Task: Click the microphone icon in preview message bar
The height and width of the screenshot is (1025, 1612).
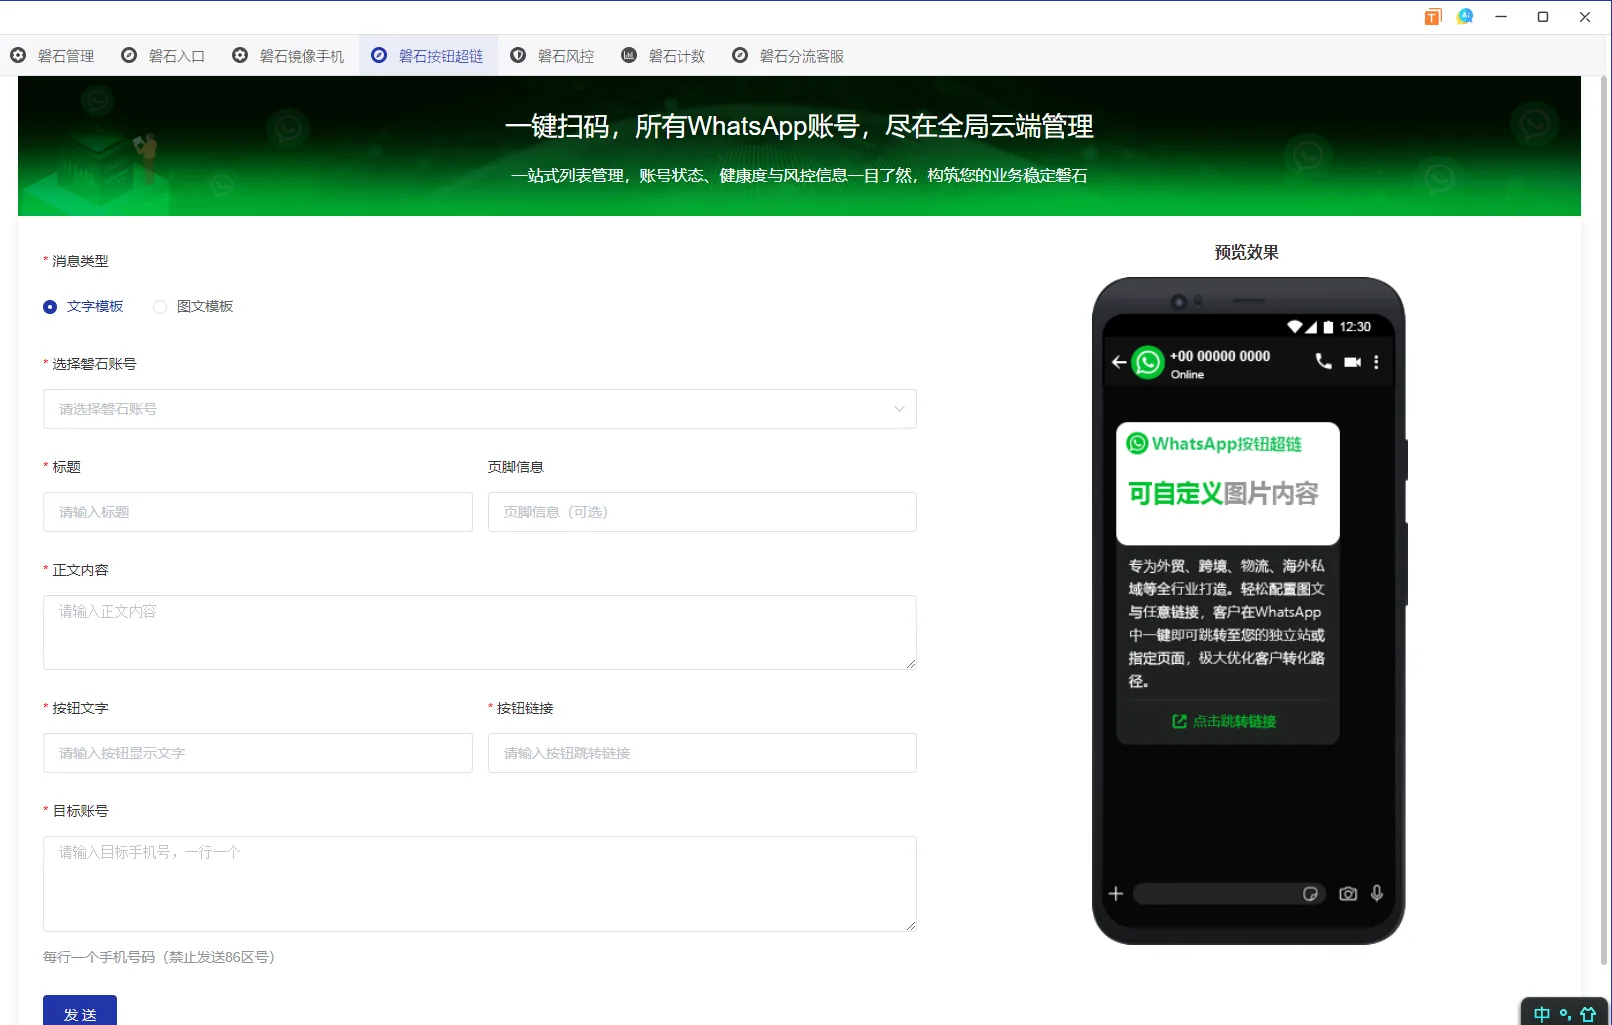Action: pyautogui.click(x=1378, y=893)
